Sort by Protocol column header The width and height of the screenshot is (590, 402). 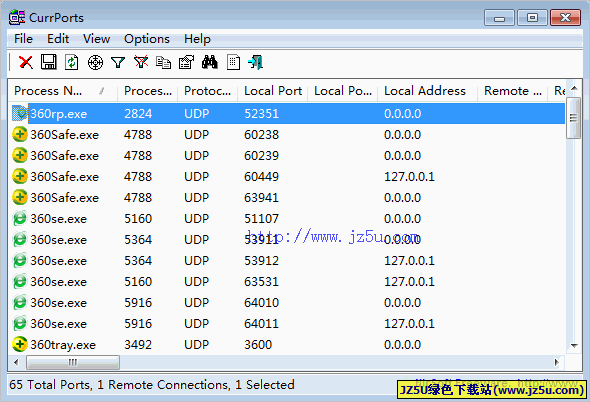(x=208, y=91)
